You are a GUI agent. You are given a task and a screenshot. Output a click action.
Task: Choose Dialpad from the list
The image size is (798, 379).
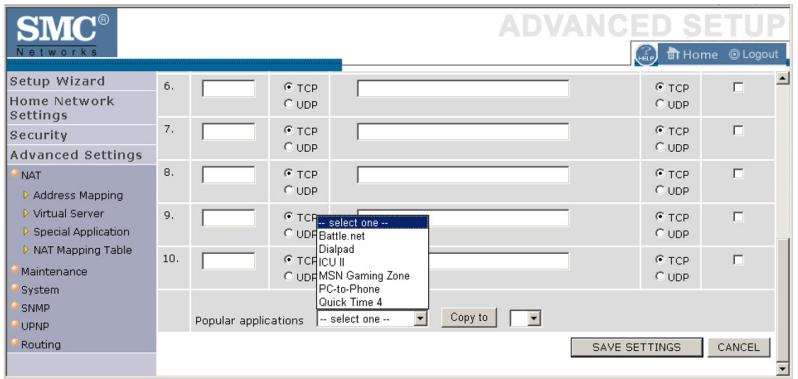(373, 249)
